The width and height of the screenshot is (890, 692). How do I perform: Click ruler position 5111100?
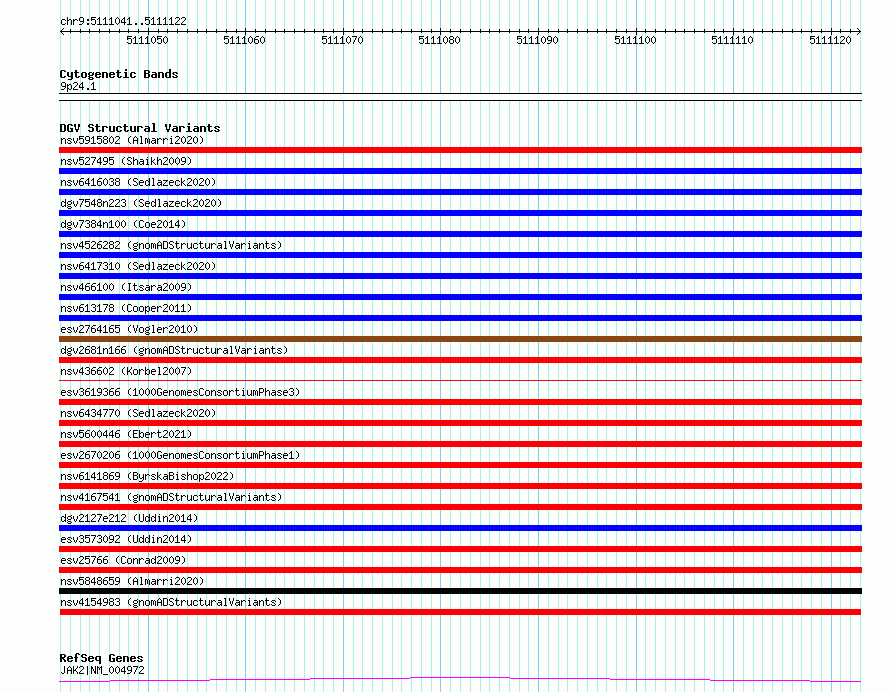(x=635, y=40)
